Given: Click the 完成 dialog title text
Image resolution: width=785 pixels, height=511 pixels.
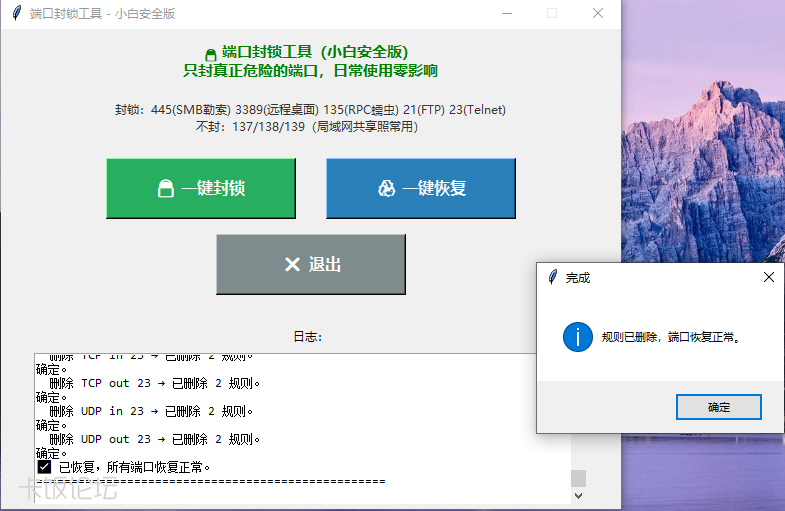Looking at the screenshot, I should point(578,278).
